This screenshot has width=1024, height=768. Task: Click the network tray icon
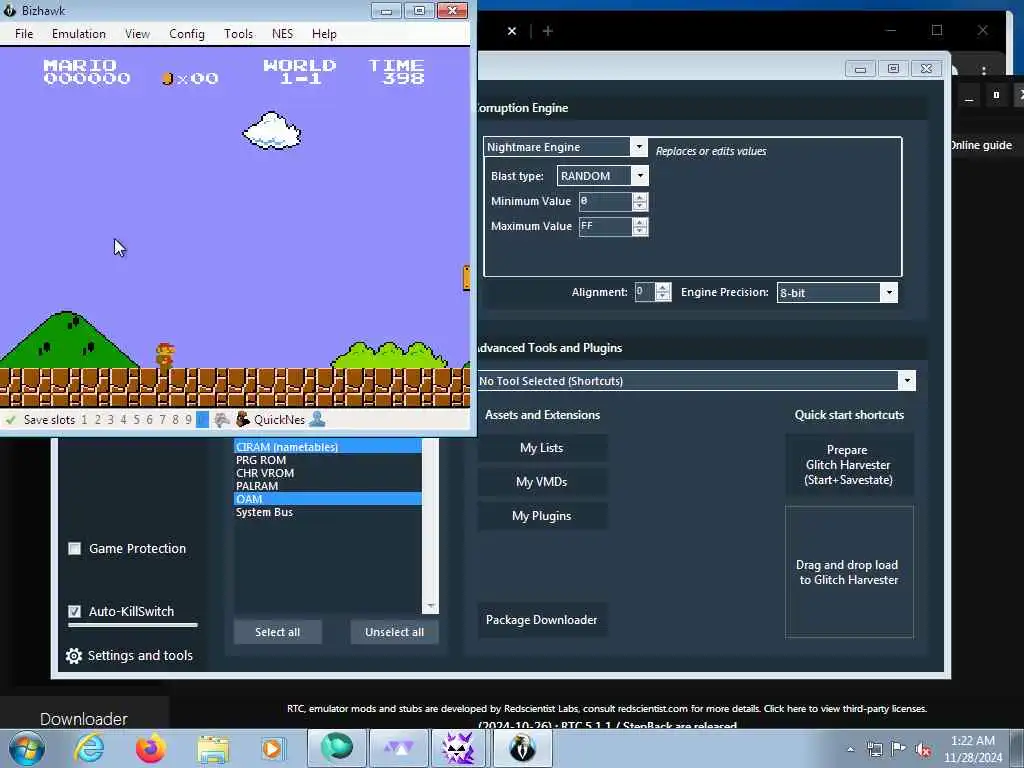click(874, 749)
